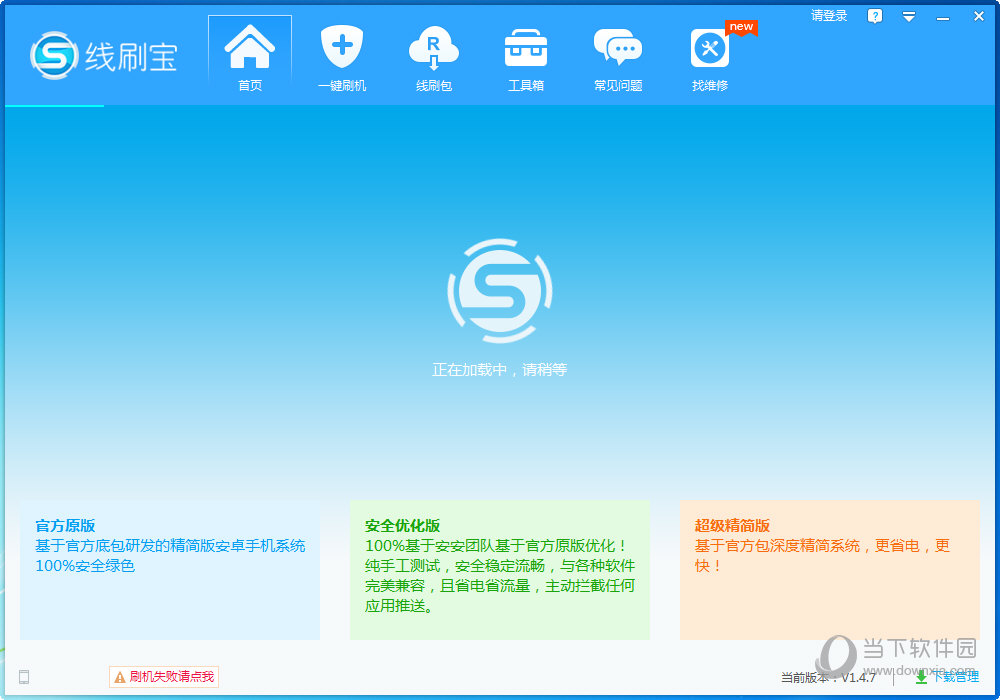
Task: Open the 线刷包 cloud download tab
Action: coord(434,59)
